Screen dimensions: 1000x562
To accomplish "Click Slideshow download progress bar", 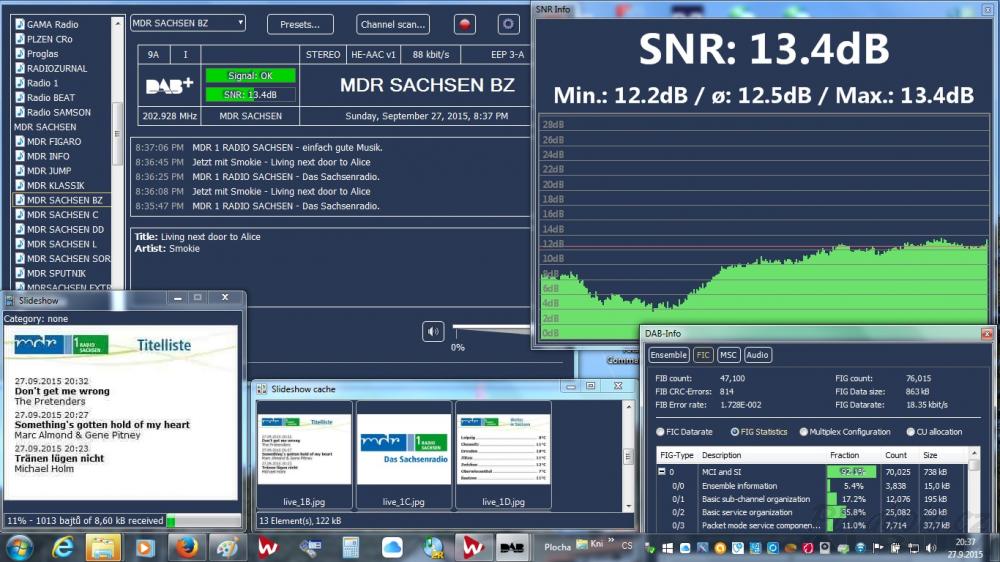I will tap(203, 521).
